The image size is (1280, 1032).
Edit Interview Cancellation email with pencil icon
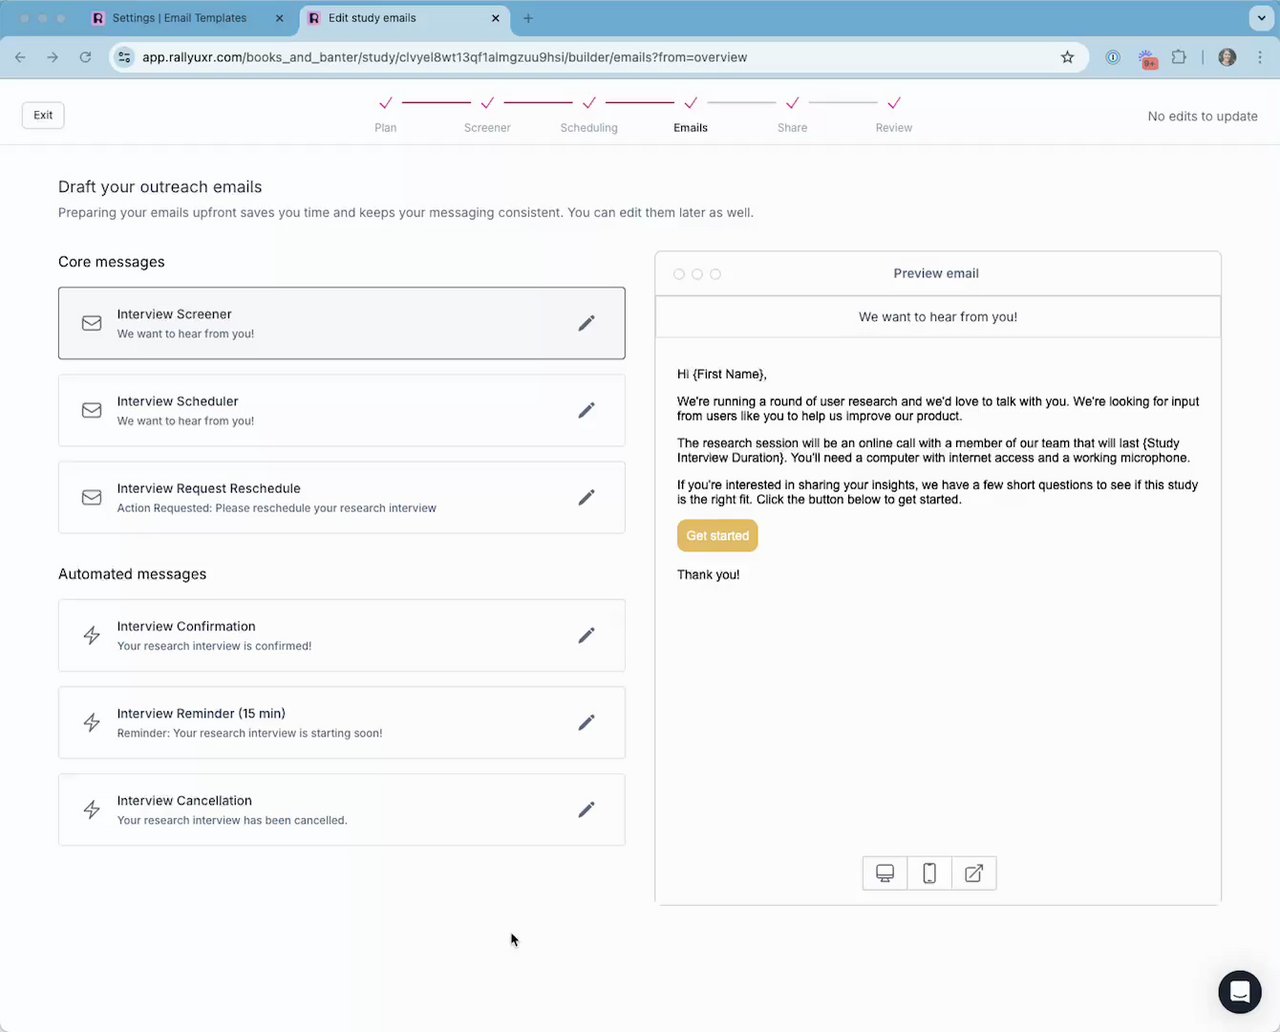pyautogui.click(x=586, y=809)
